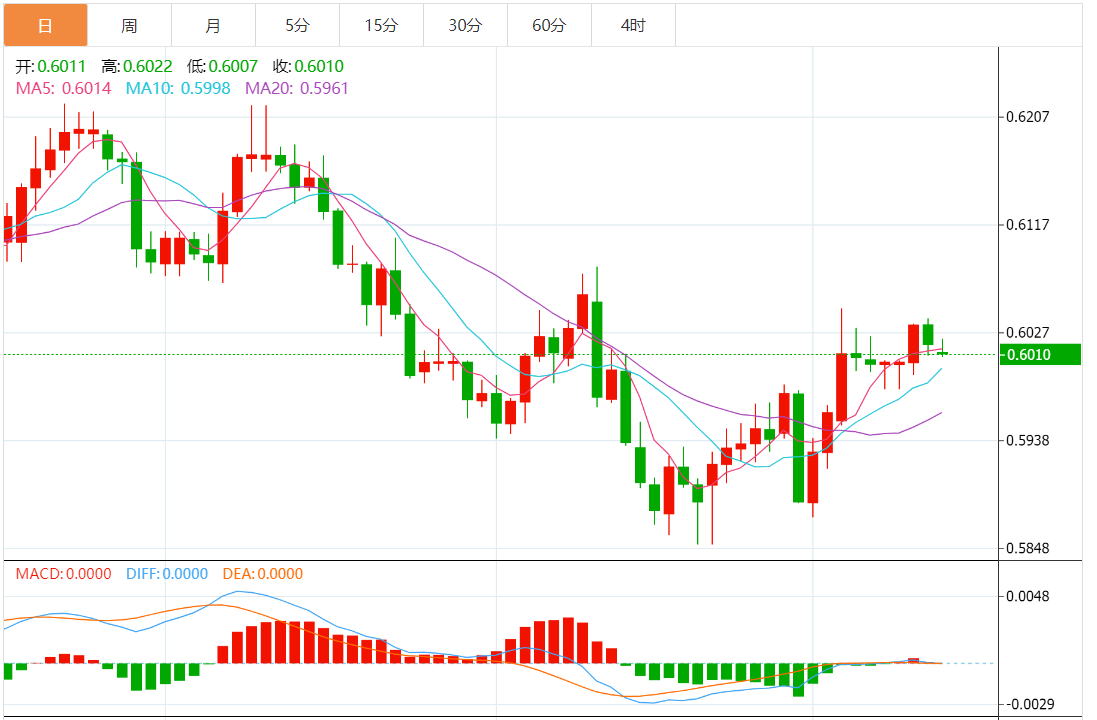Click the 高:0.6022 high price value
This screenshot has width=1097, height=720.
click(x=136, y=66)
